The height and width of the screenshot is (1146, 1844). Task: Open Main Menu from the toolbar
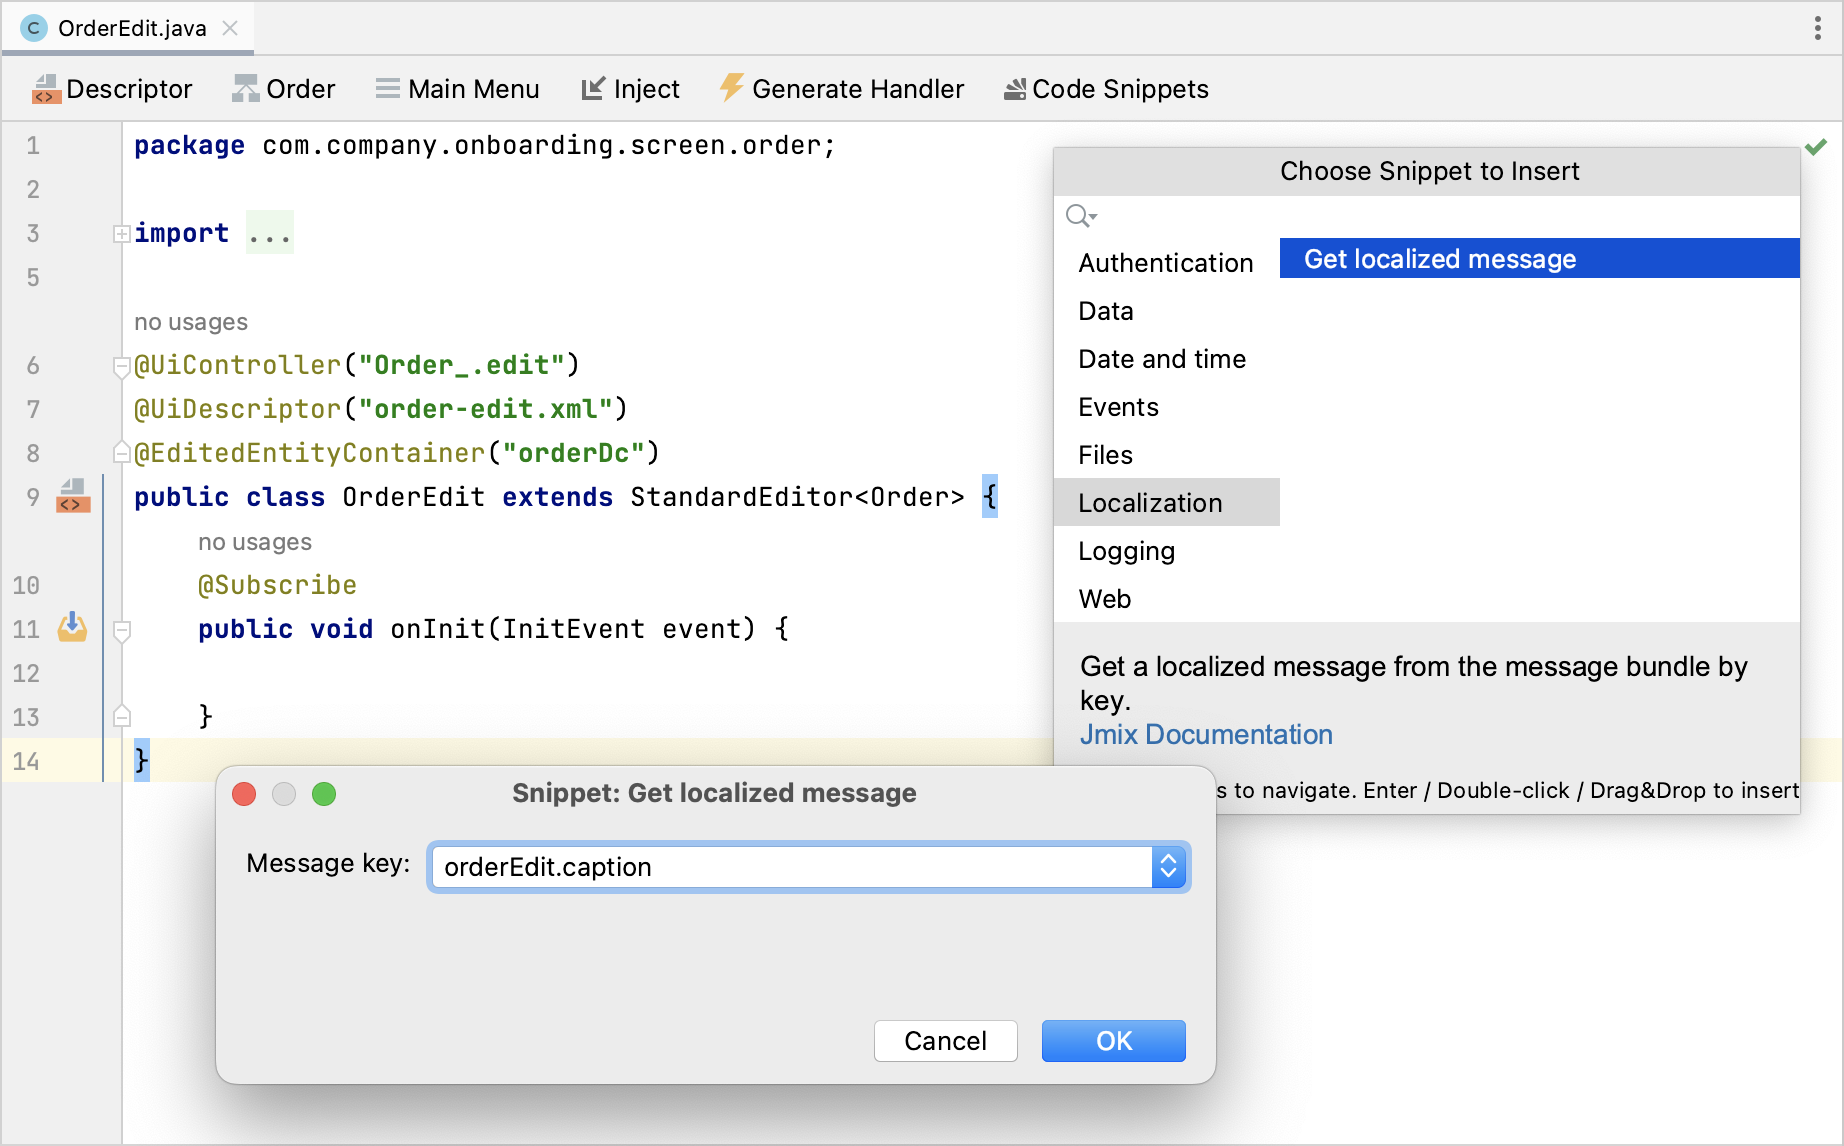click(x=457, y=89)
